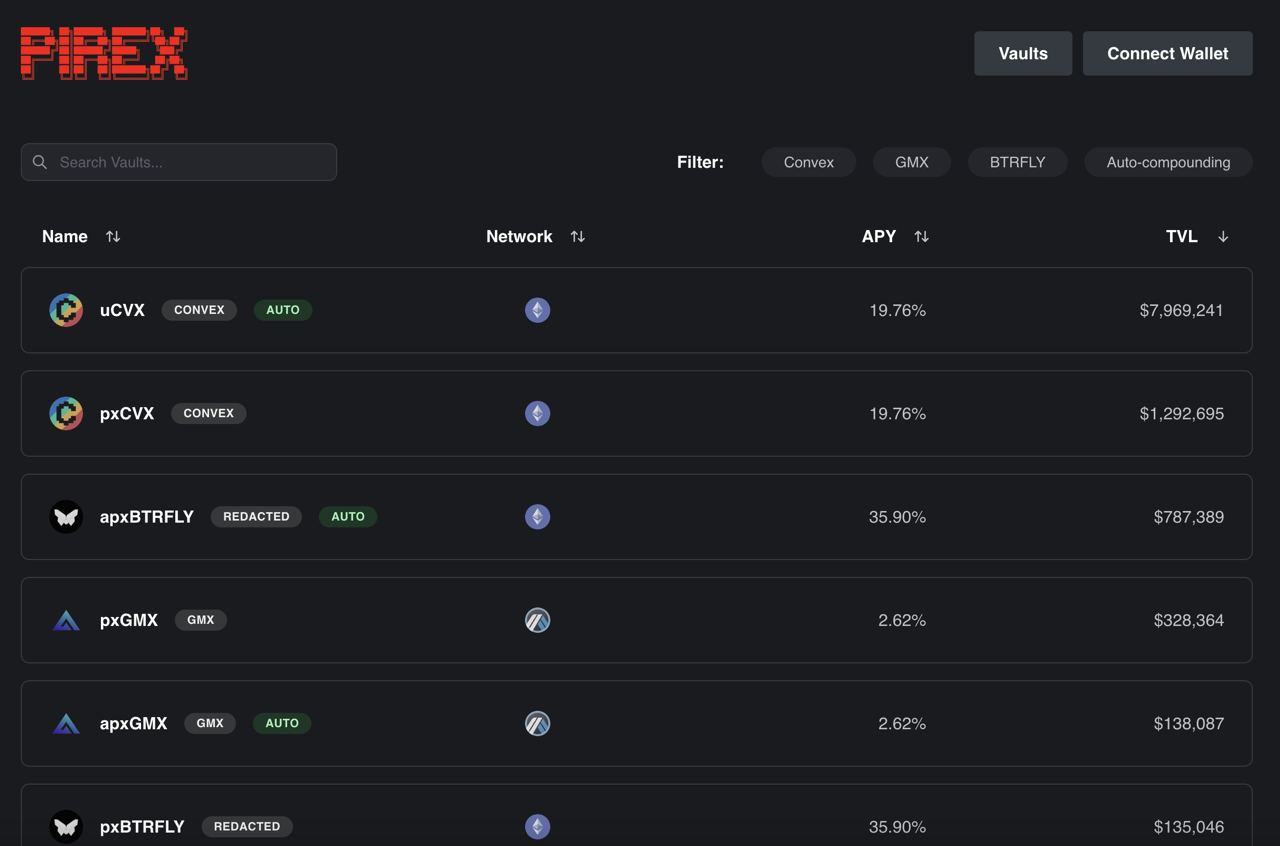
Task: Focus the Search Vaults input field
Action: pos(190,162)
